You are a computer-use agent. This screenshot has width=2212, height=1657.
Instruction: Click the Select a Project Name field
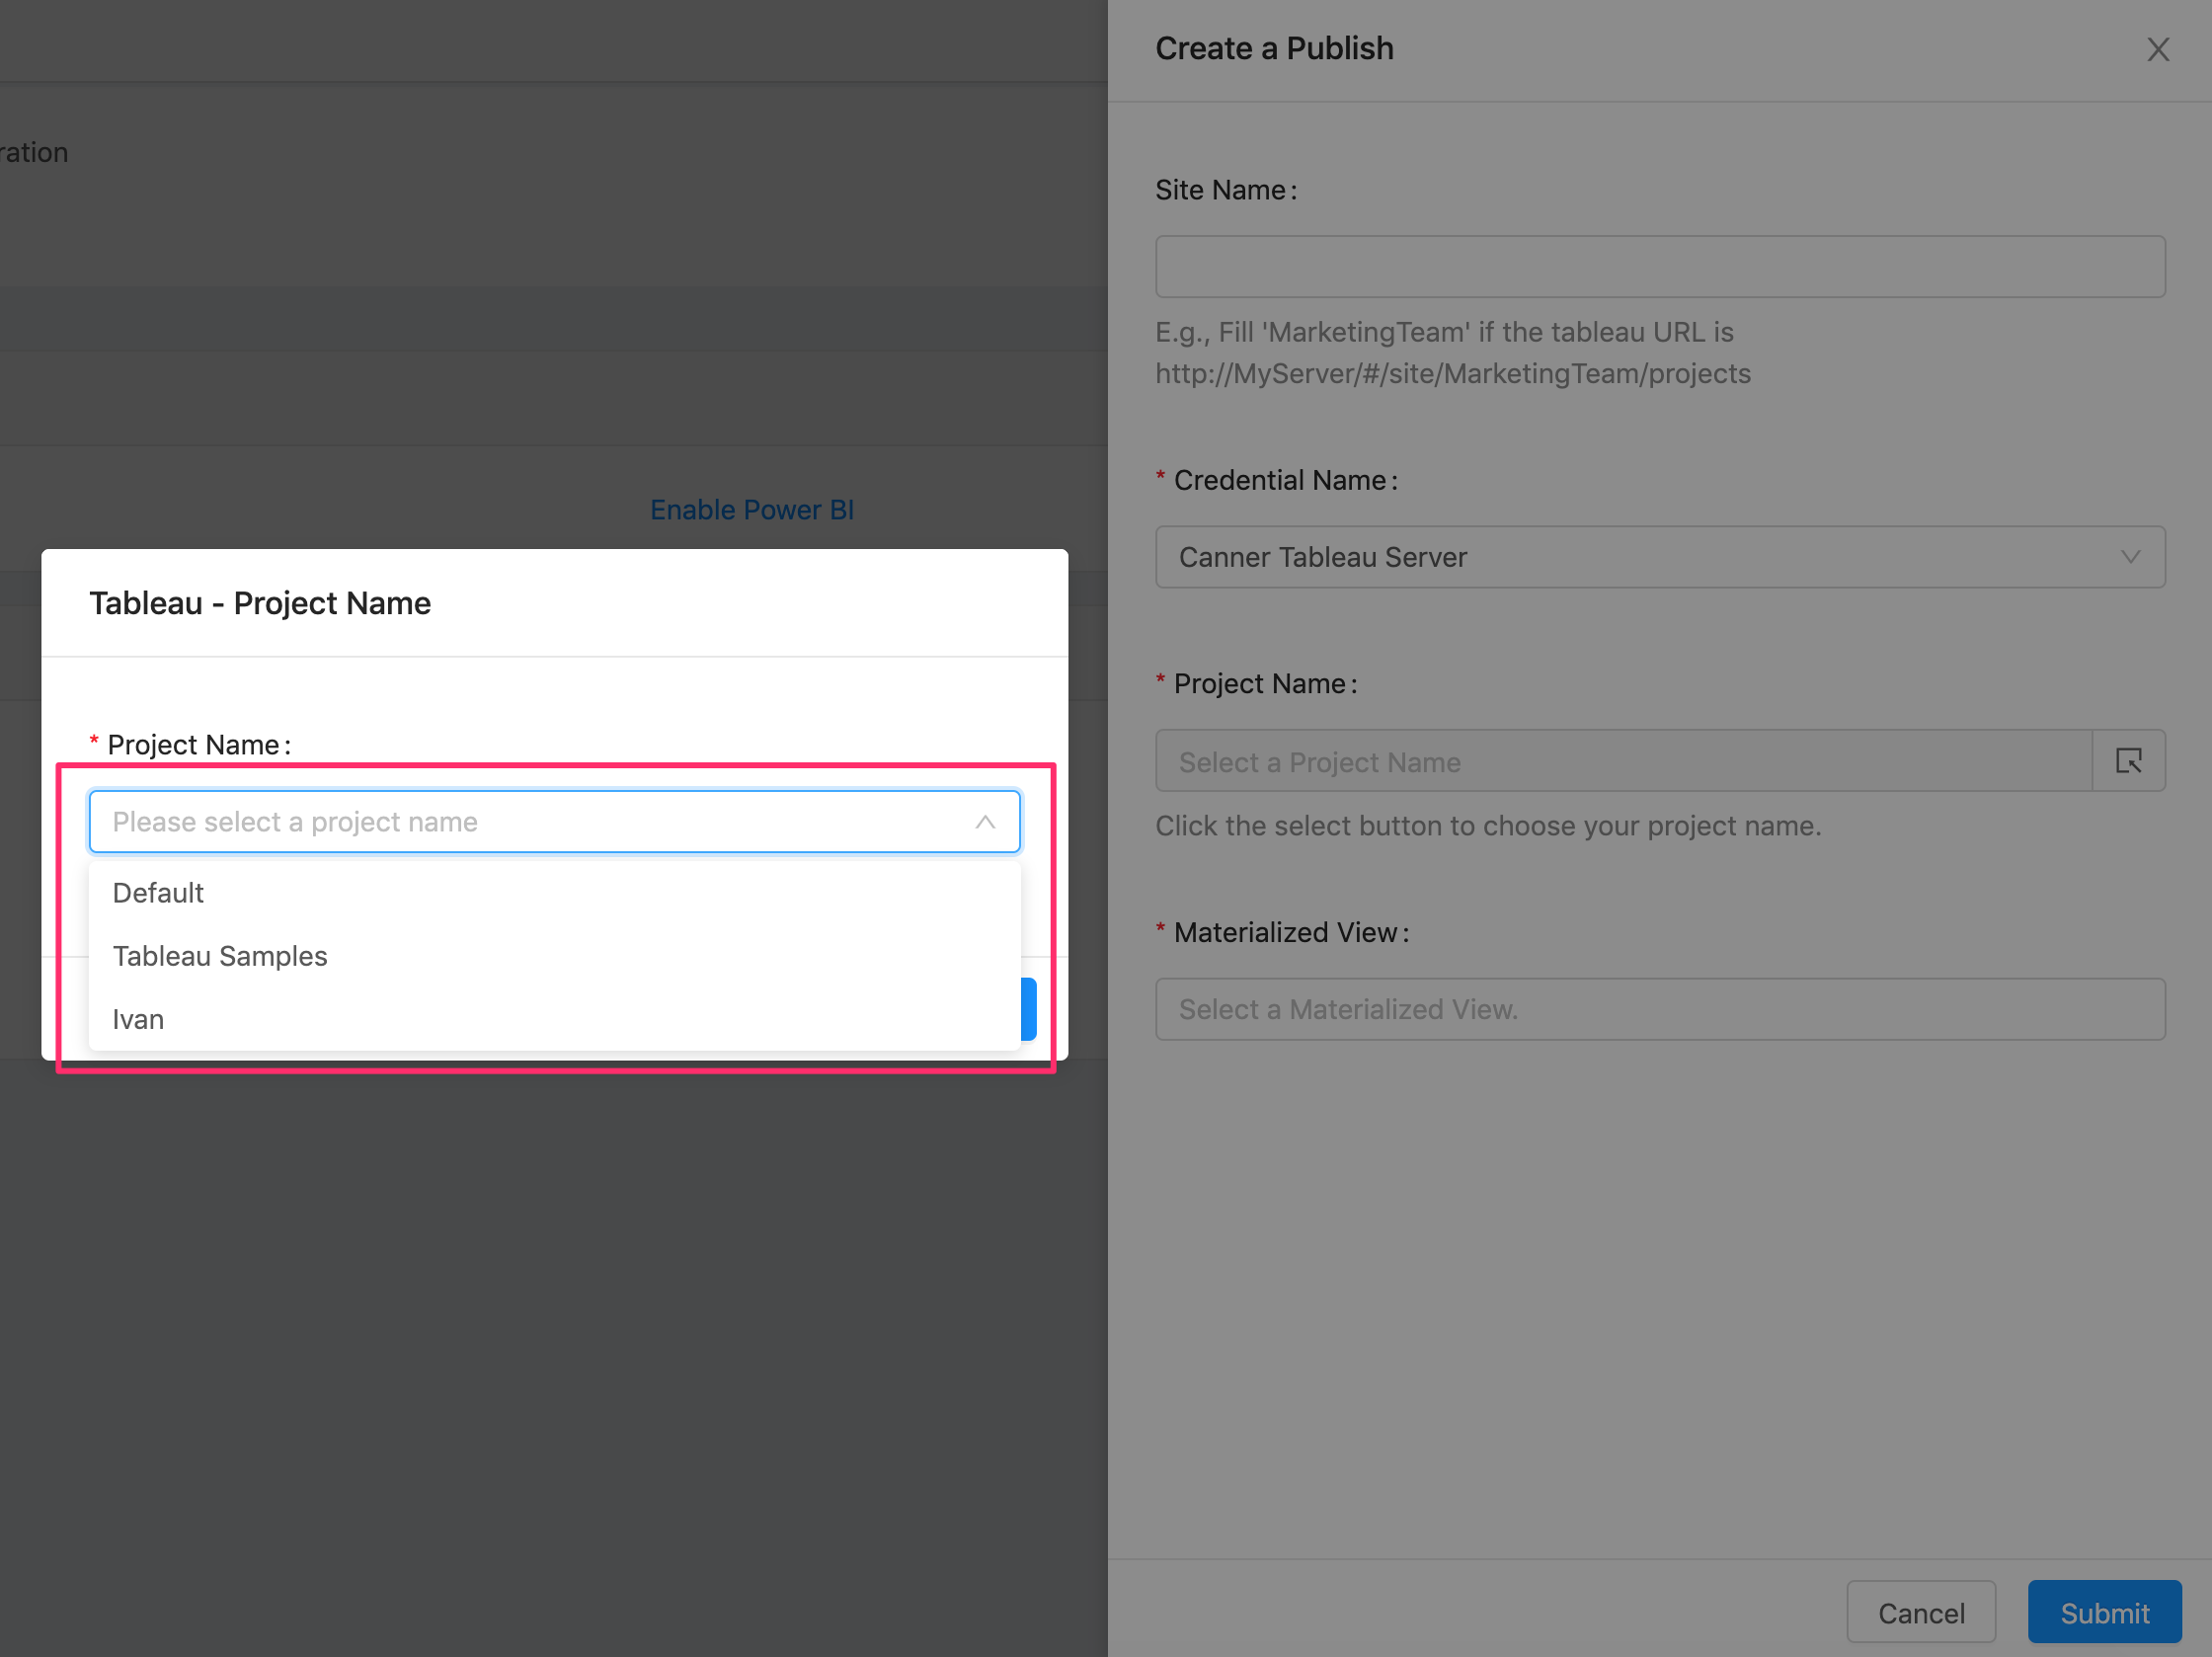click(1623, 761)
